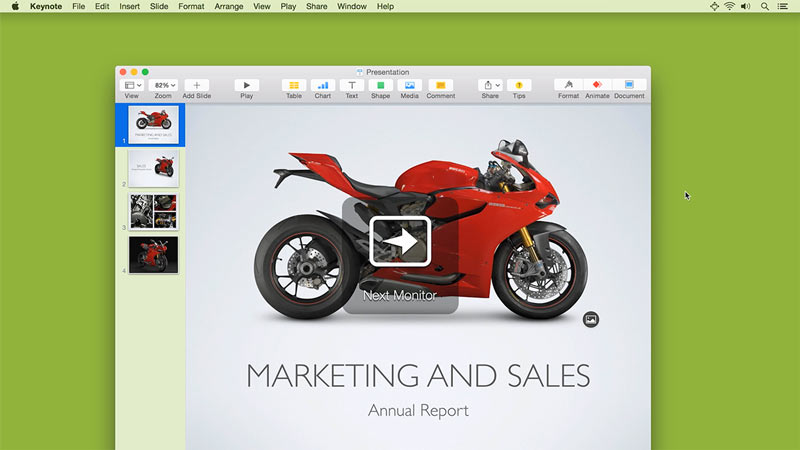Open the Help menu

pyautogui.click(x=385, y=6)
